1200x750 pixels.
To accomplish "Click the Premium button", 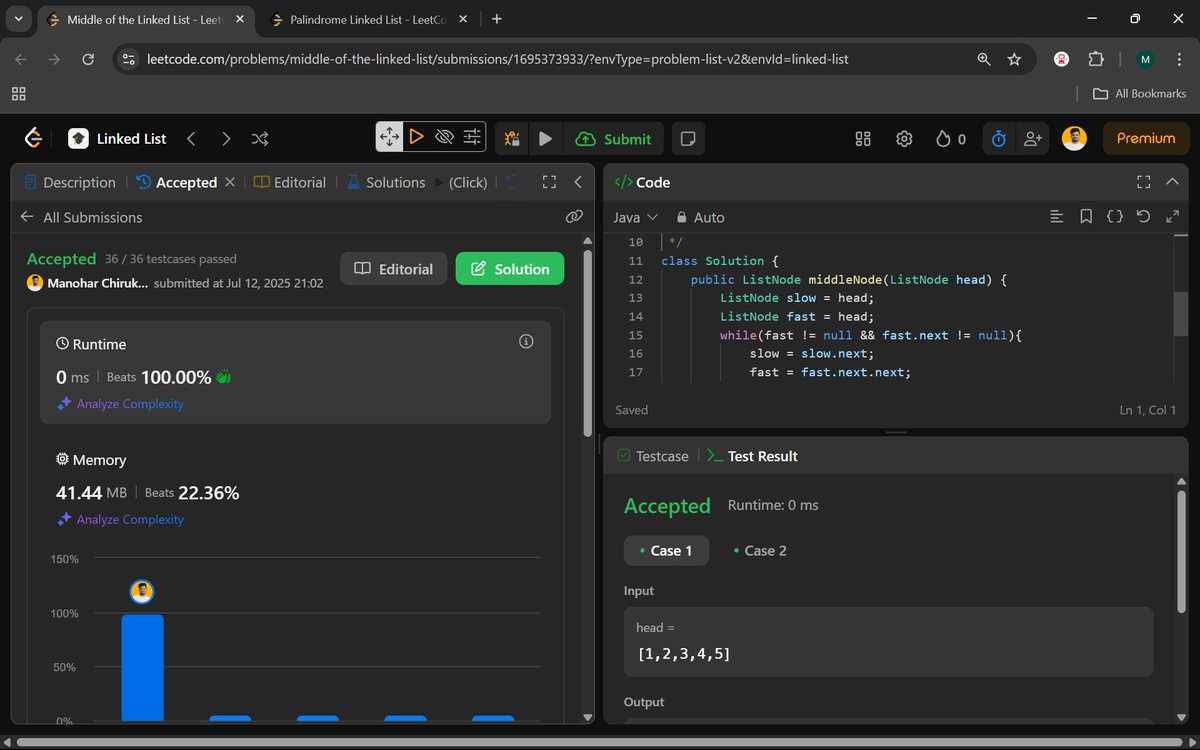I will [x=1146, y=139].
